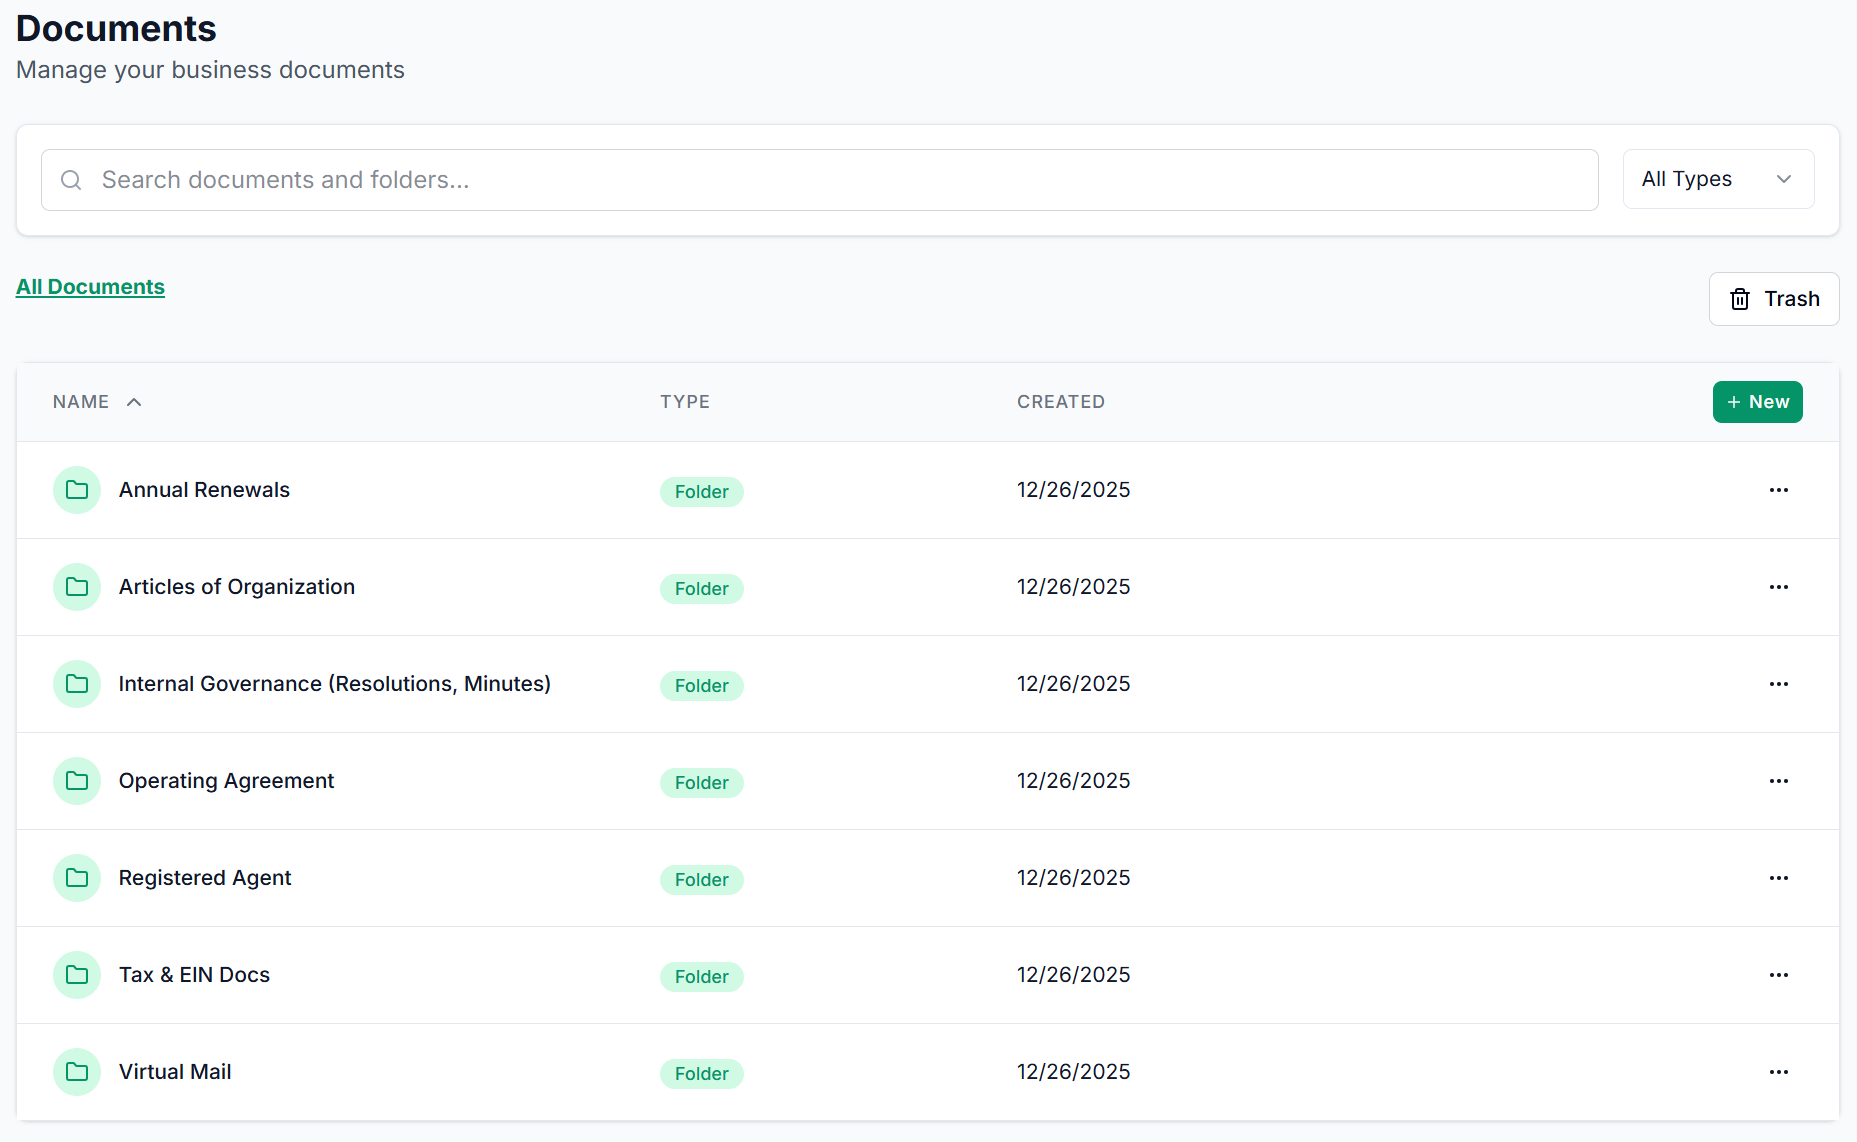Click the Virtual Mail folder icon

pyautogui.click(x=77, y=1072)
